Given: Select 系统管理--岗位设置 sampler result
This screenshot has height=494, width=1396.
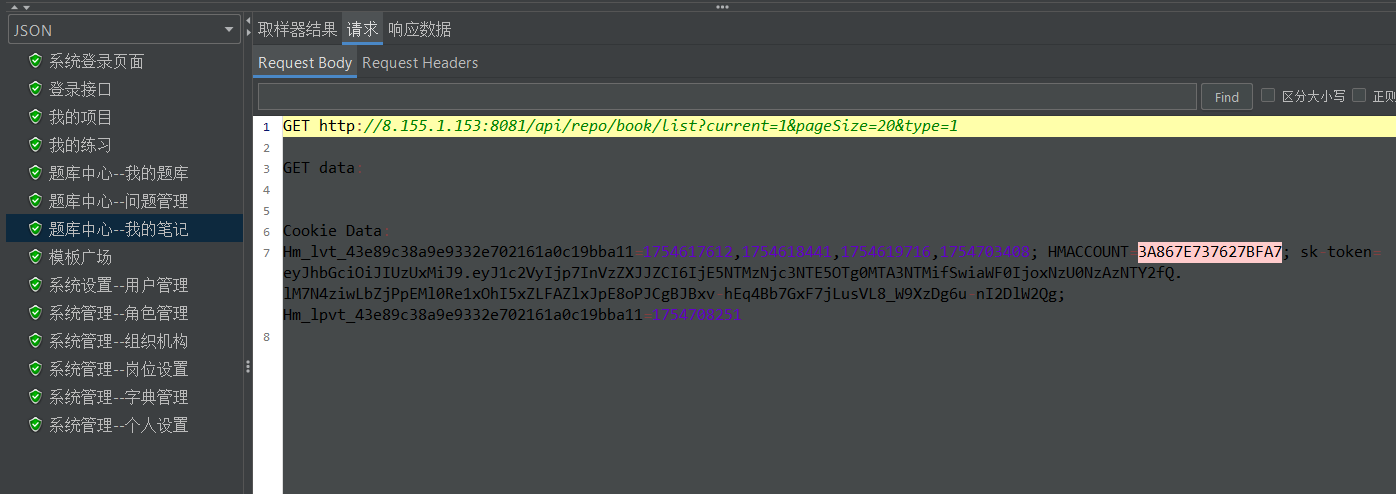Looking at the screenshot, I should 118,369.
